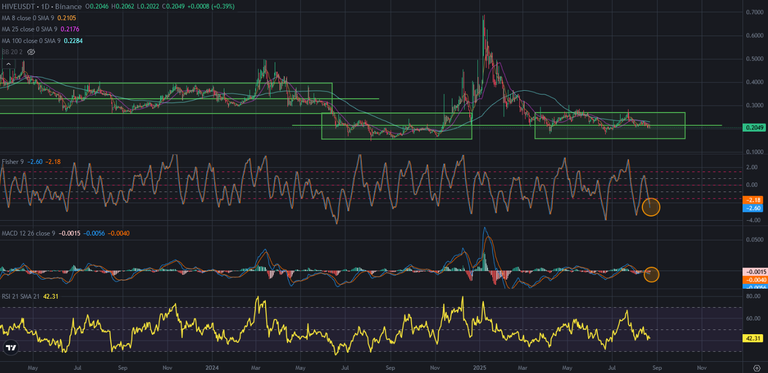Click the orange -2.18 Fisher value label

tap(752, 200)
